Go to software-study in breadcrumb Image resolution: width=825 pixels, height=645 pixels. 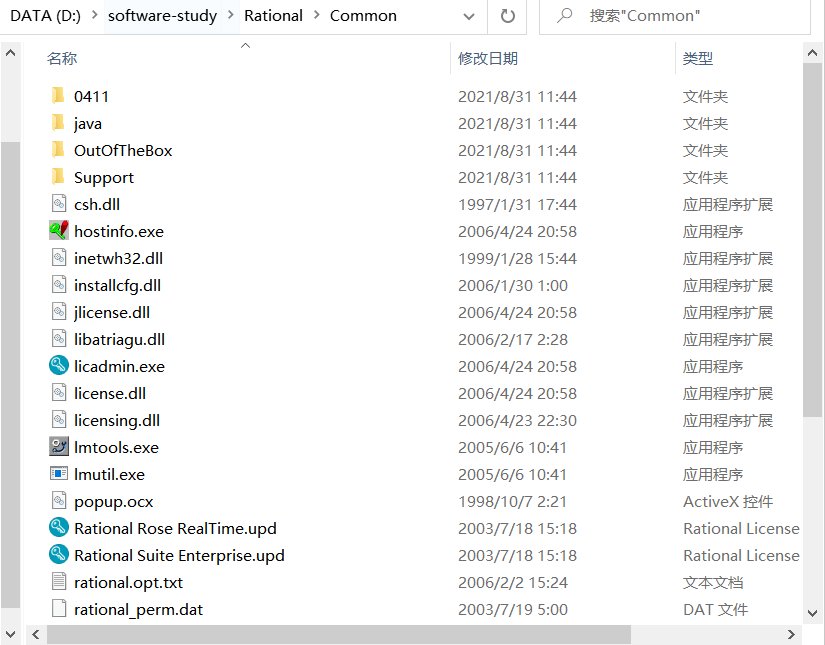[x=162, y=16]
